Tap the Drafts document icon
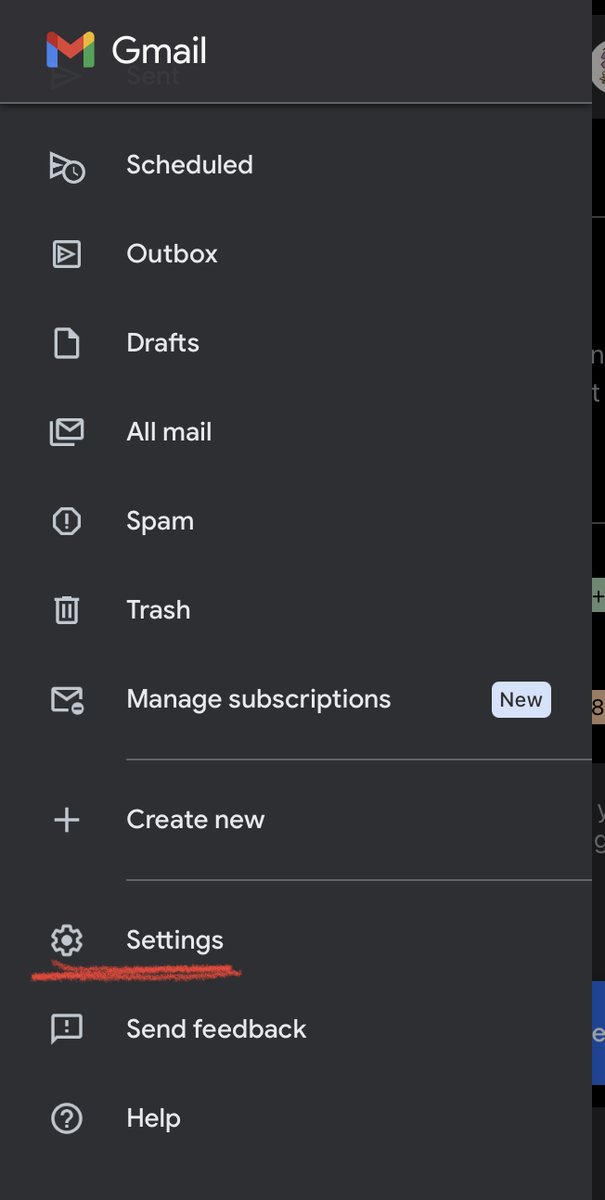 [x=67, y=344]
